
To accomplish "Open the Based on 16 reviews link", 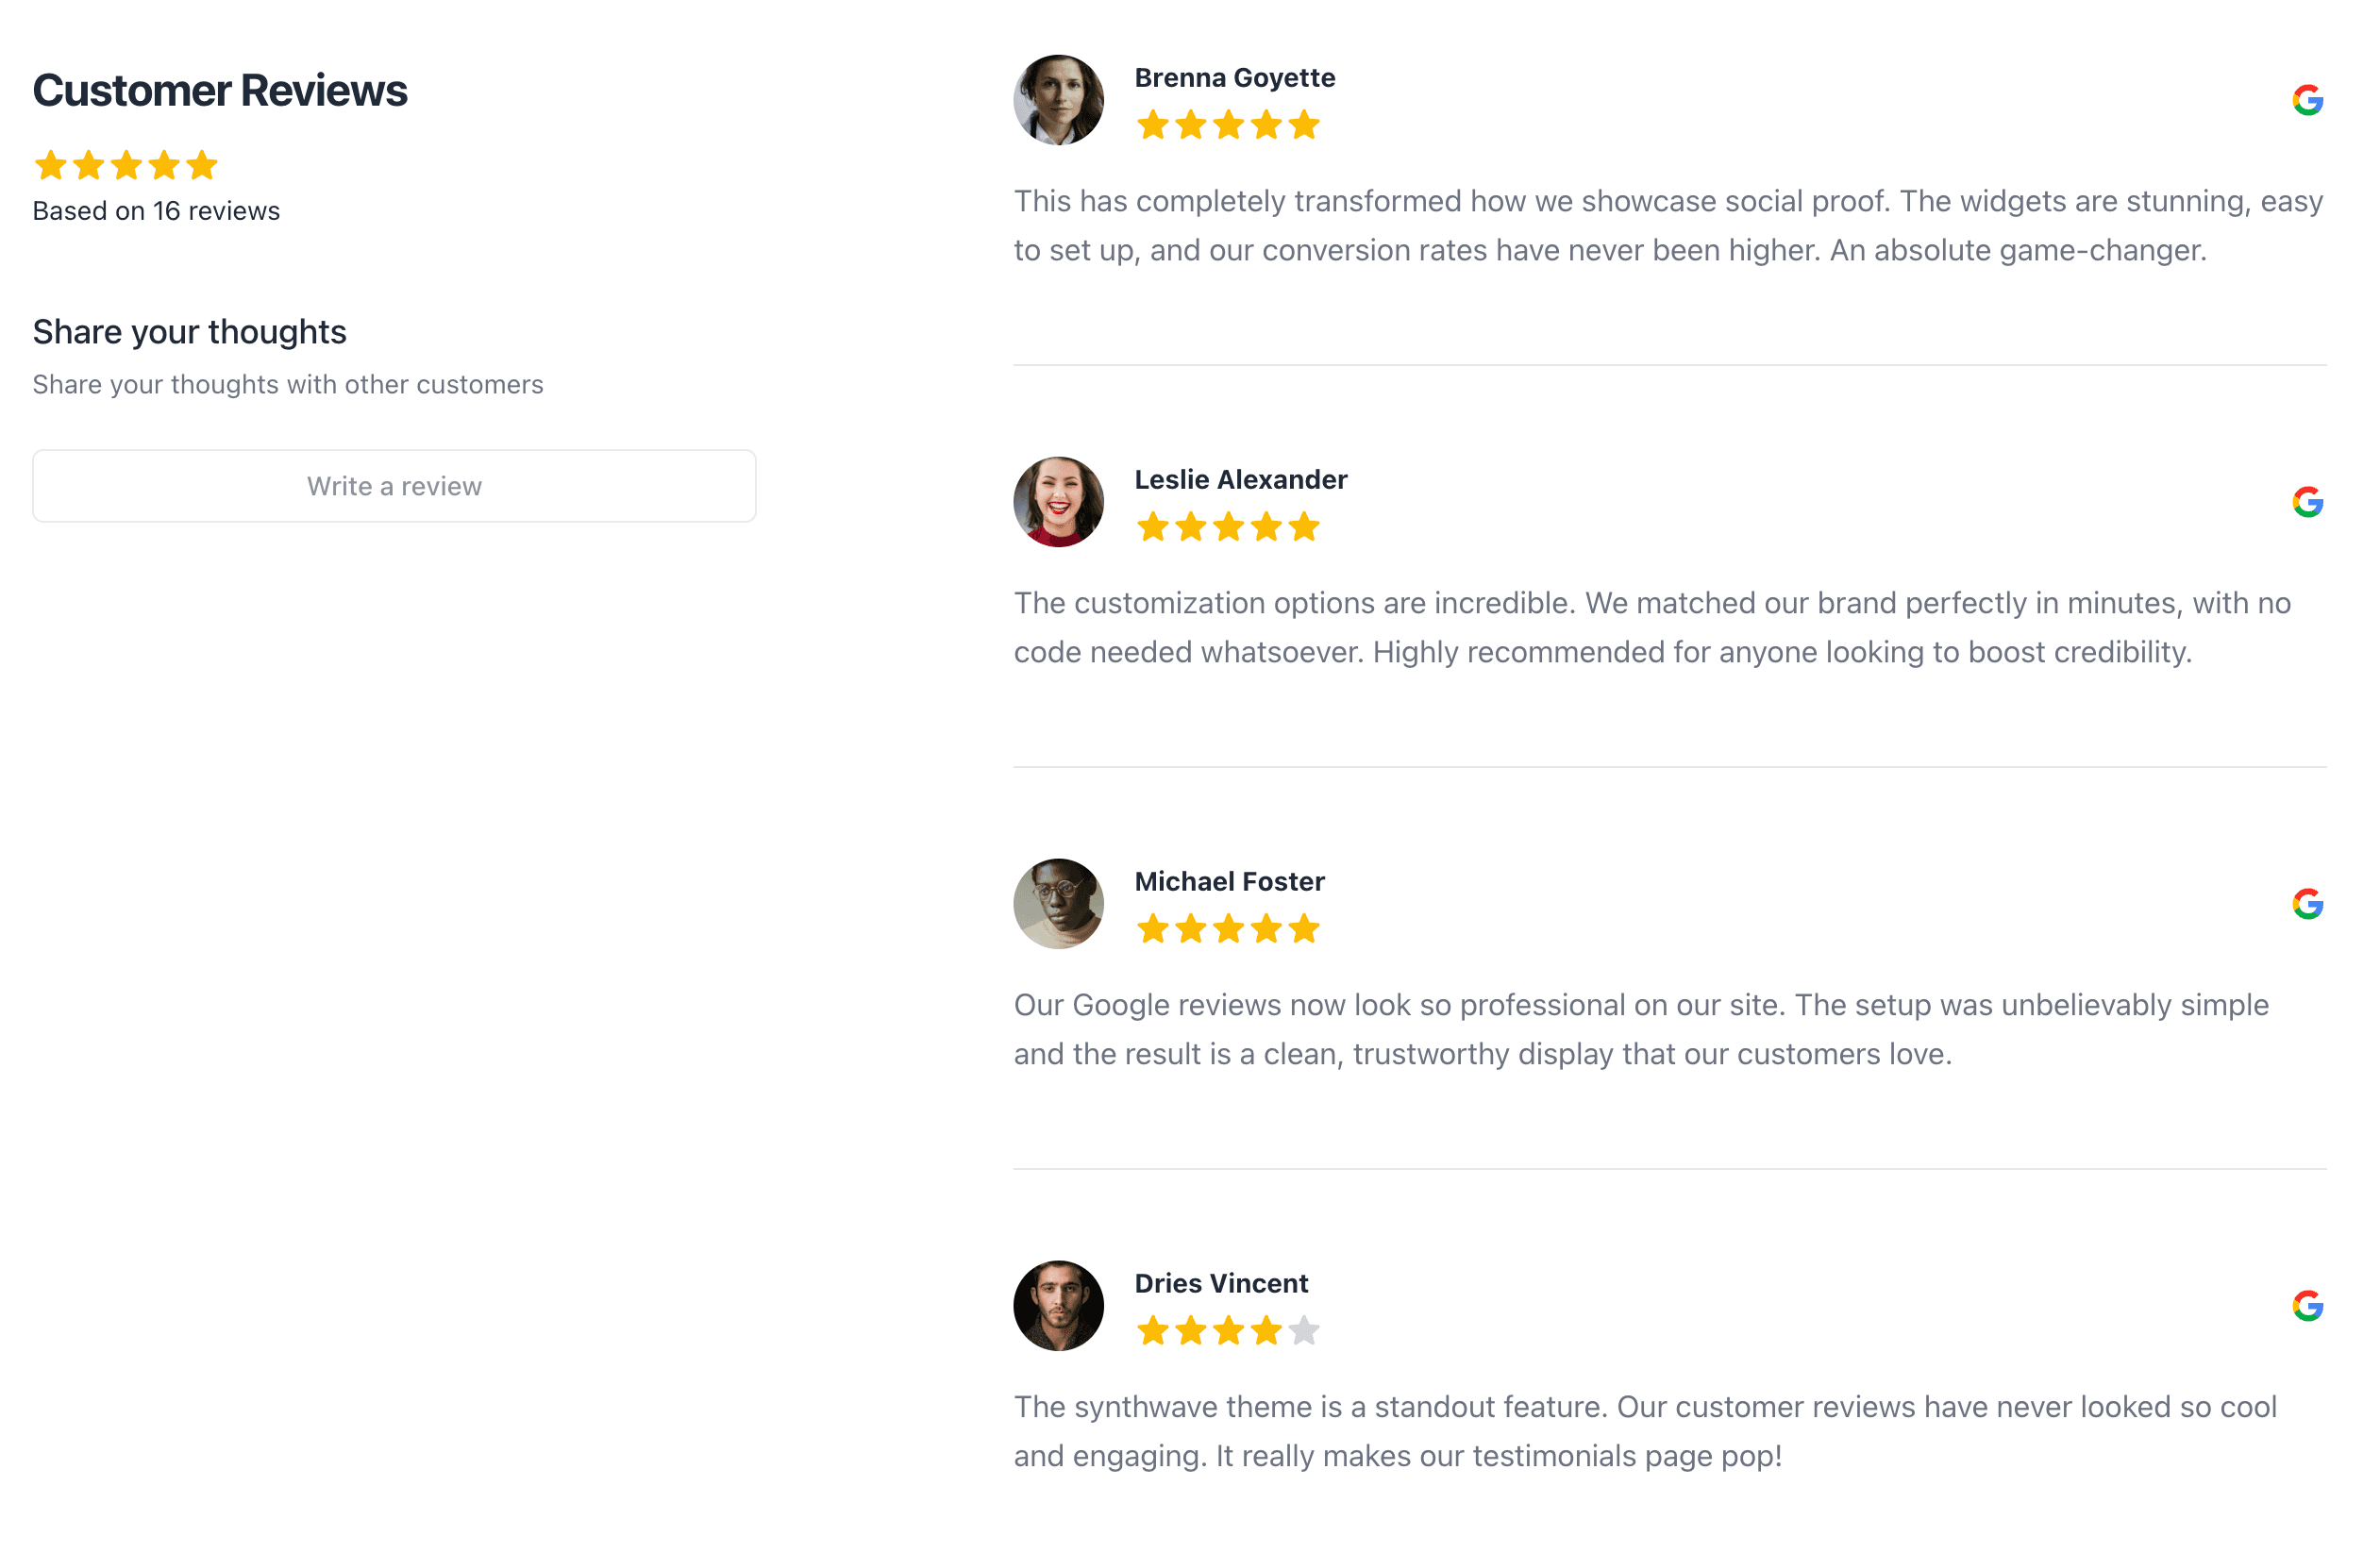I will pyautogui.click(x=156, y=210).
